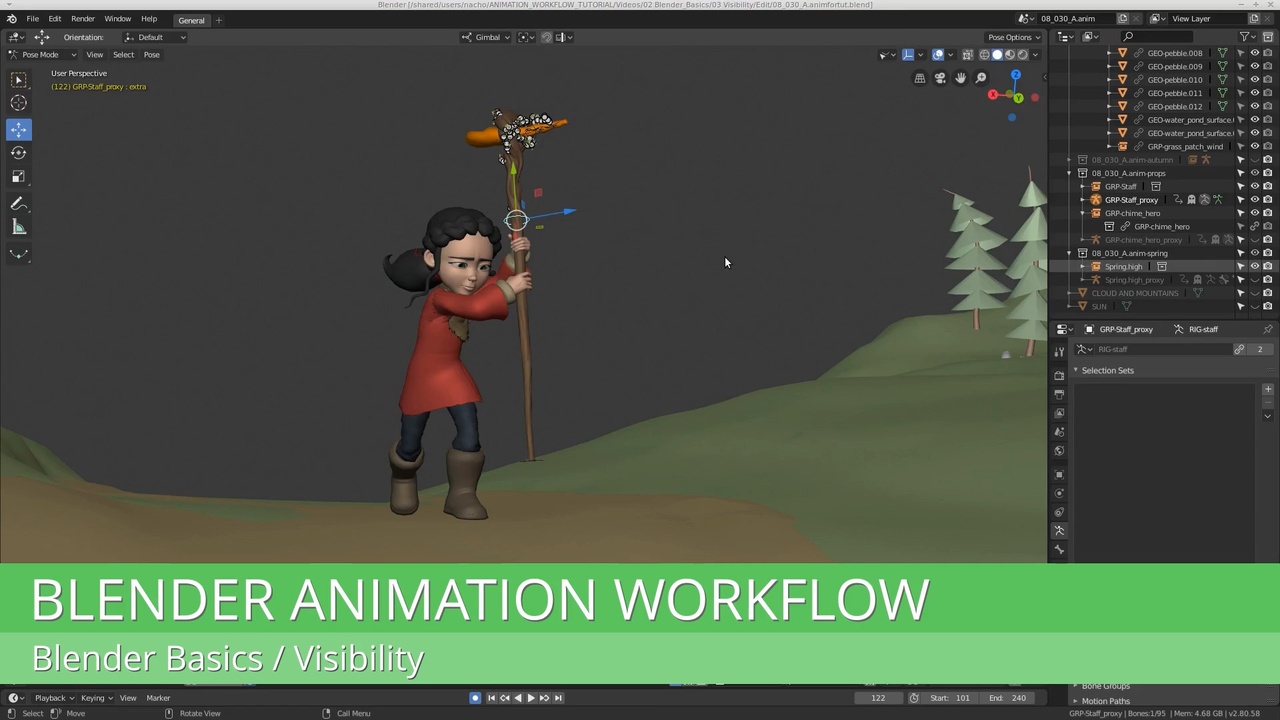The height and width of the screenshot is (720, 1280).
Task: Open the Tool properties tab (wrench and screwdriver)
Action: (1059, 351)
